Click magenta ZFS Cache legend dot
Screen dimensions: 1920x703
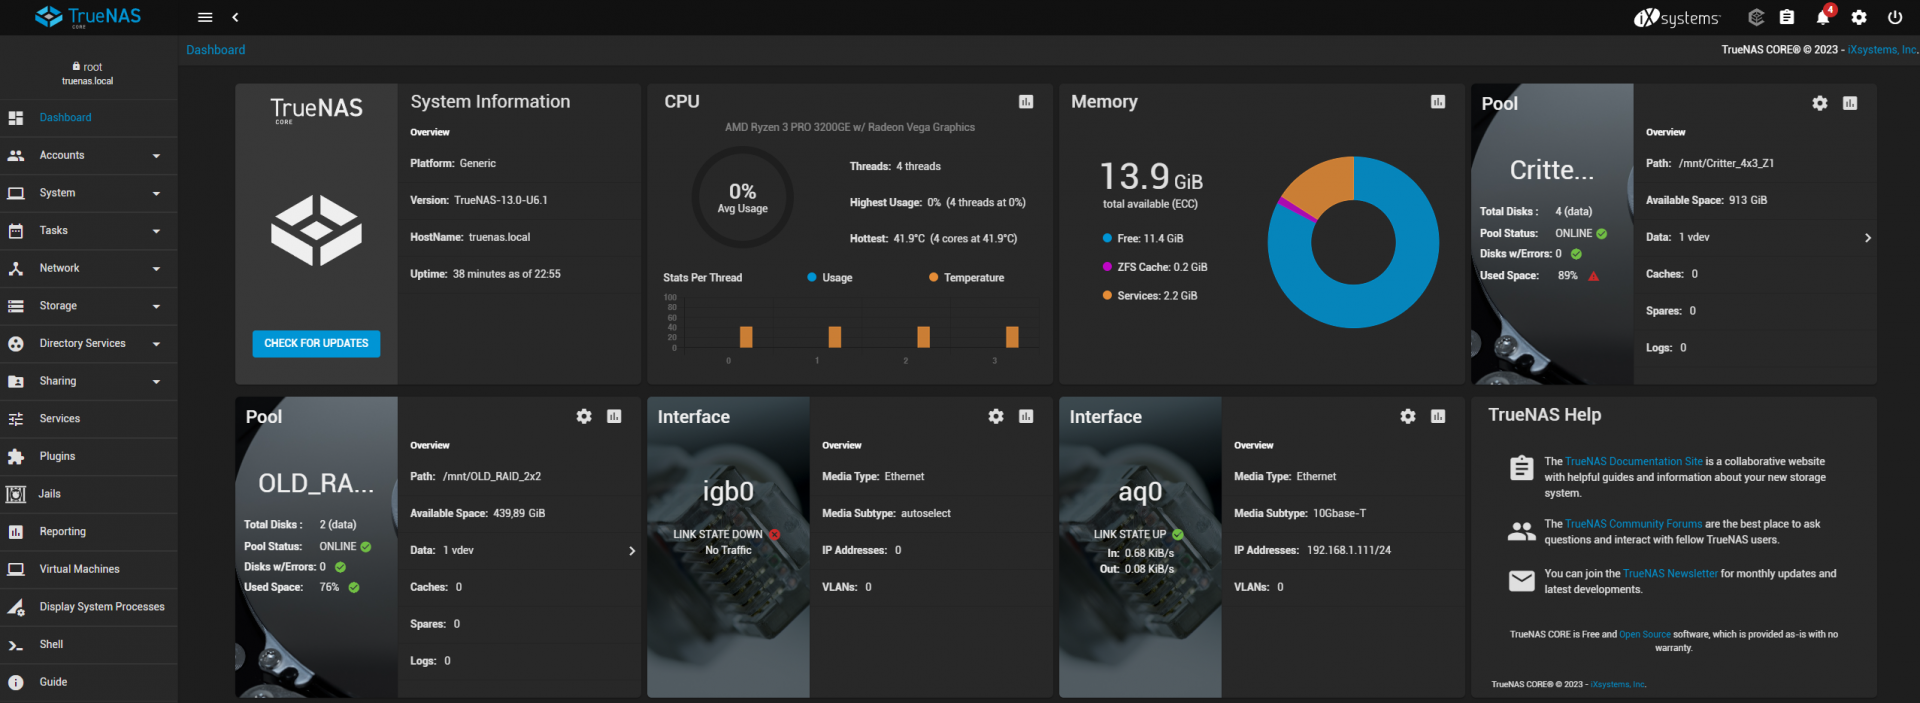tap(1107, 267)
